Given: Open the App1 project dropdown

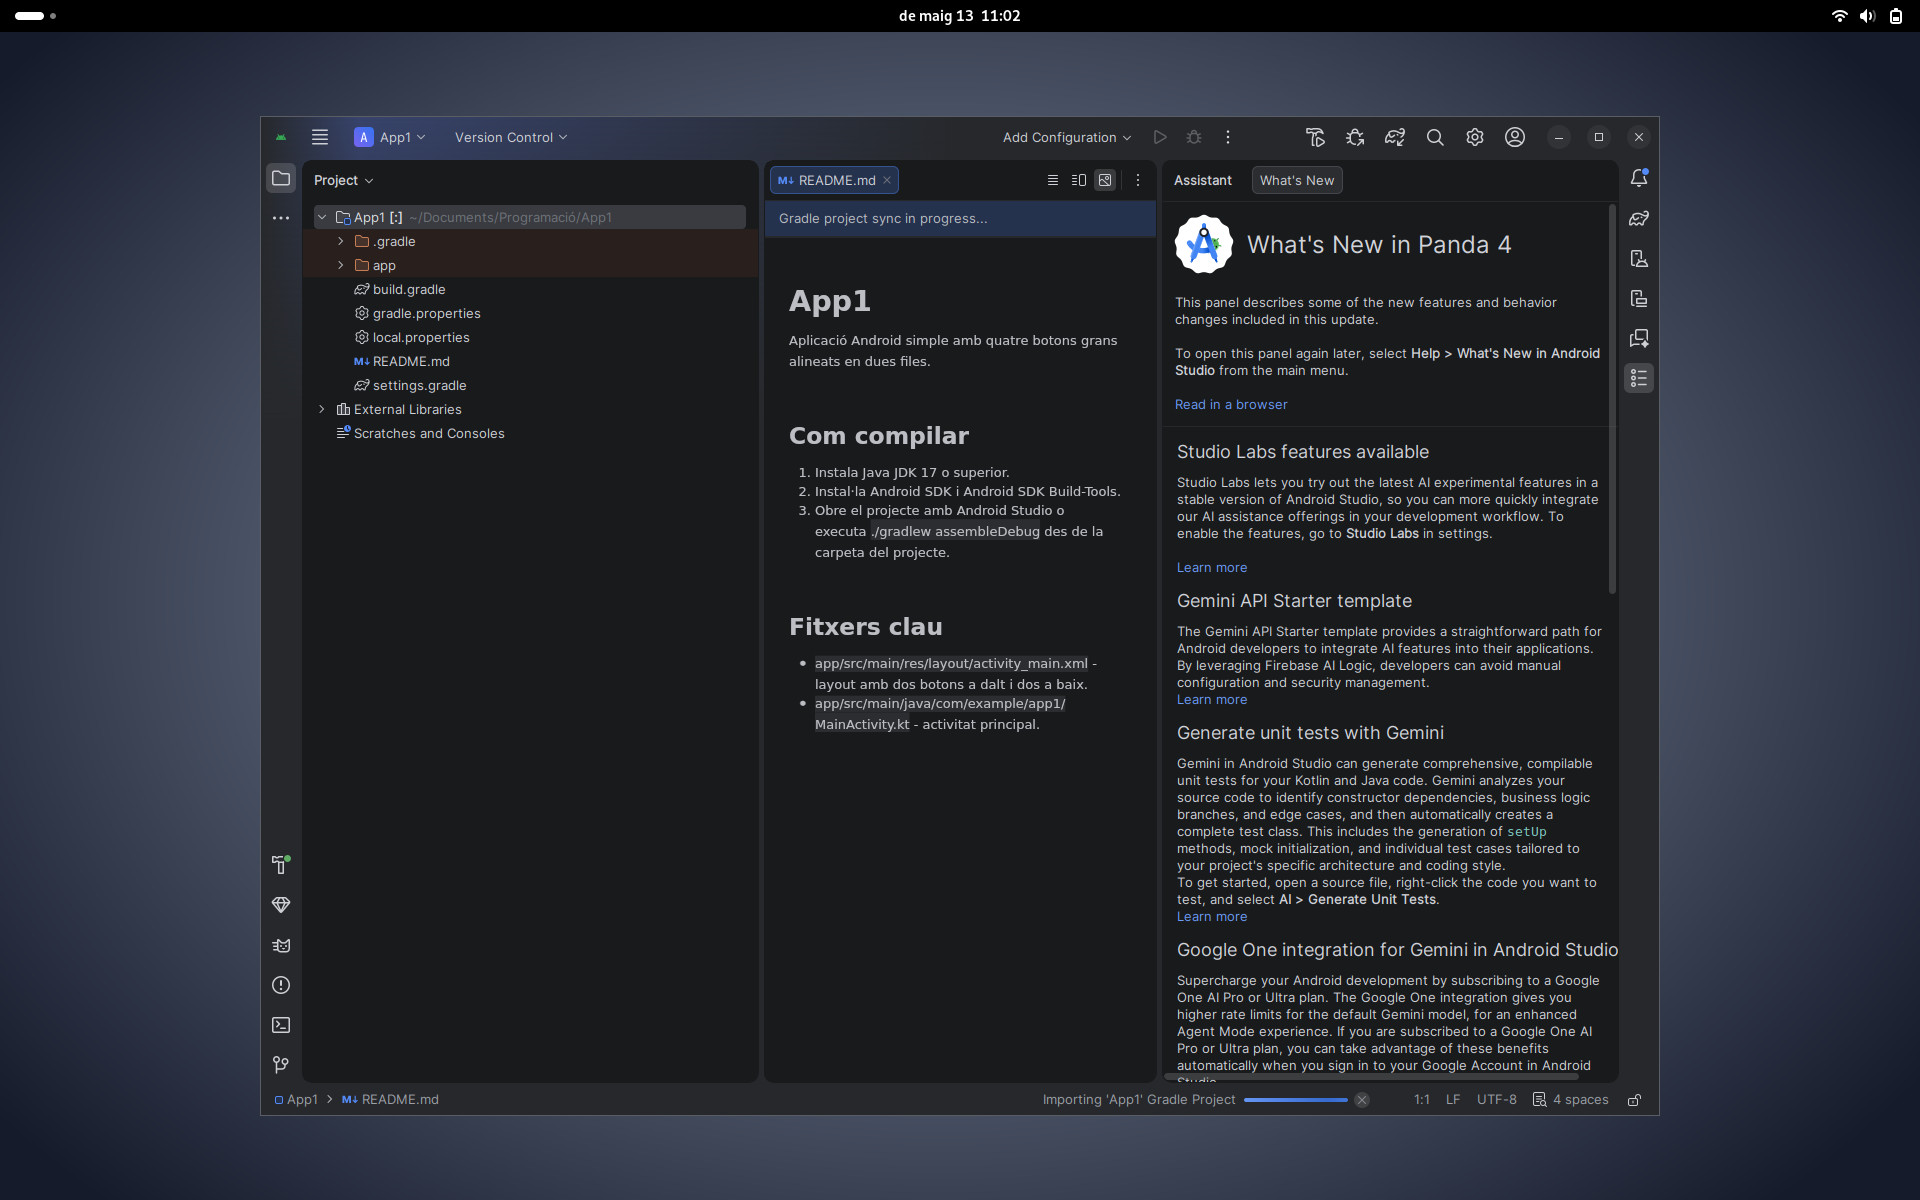Looking at the screenshot, I should pyautogui.click(x=390, y=137).
